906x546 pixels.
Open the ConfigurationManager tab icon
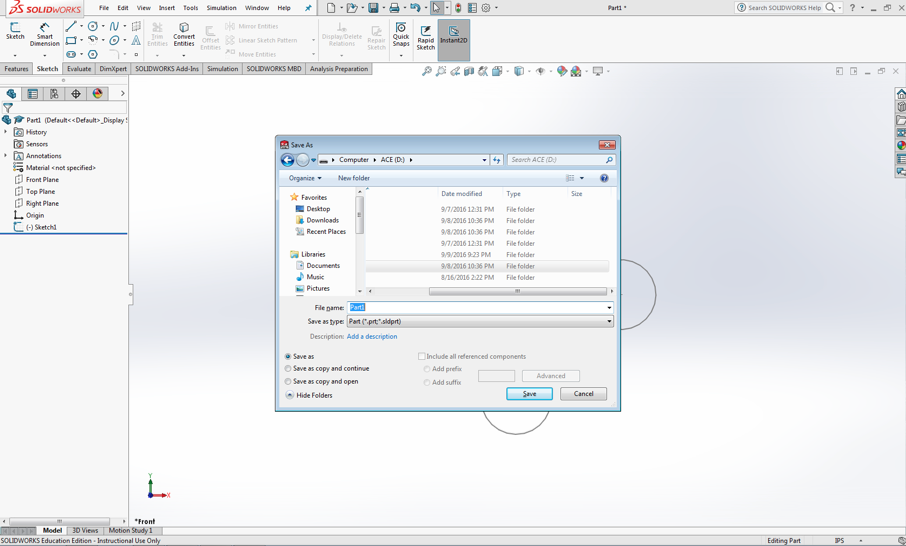[x=54, y=94]
